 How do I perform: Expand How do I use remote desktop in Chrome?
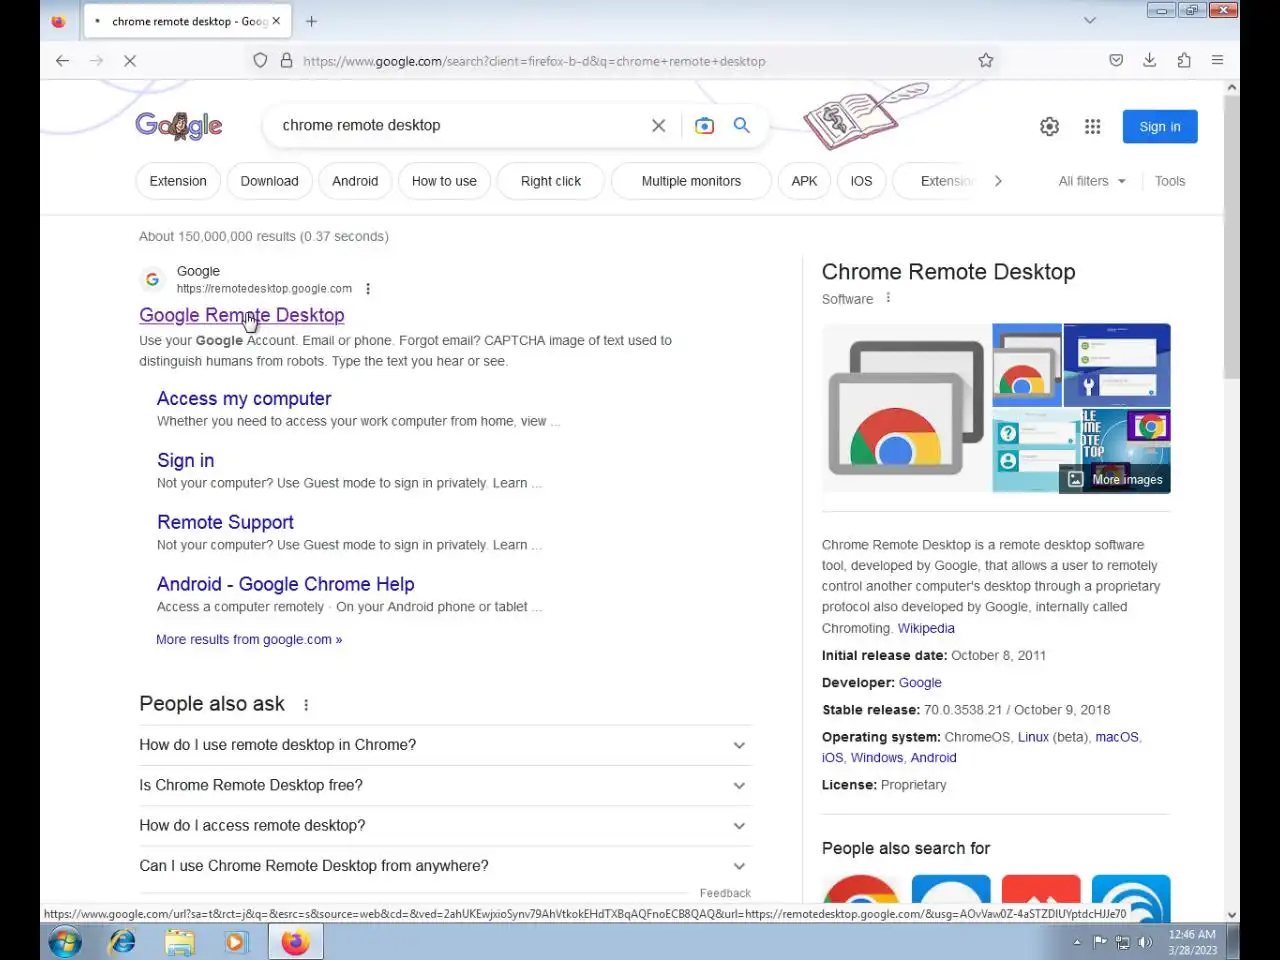445,745
